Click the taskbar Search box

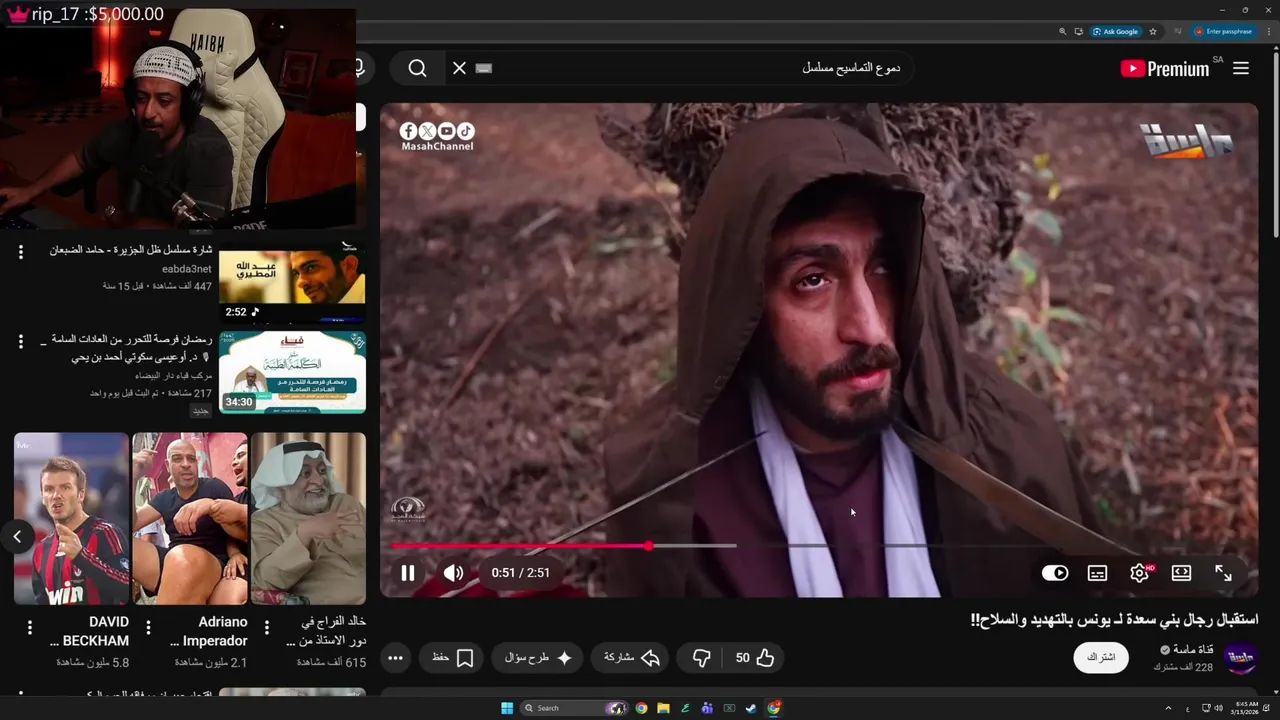[573, 708]
